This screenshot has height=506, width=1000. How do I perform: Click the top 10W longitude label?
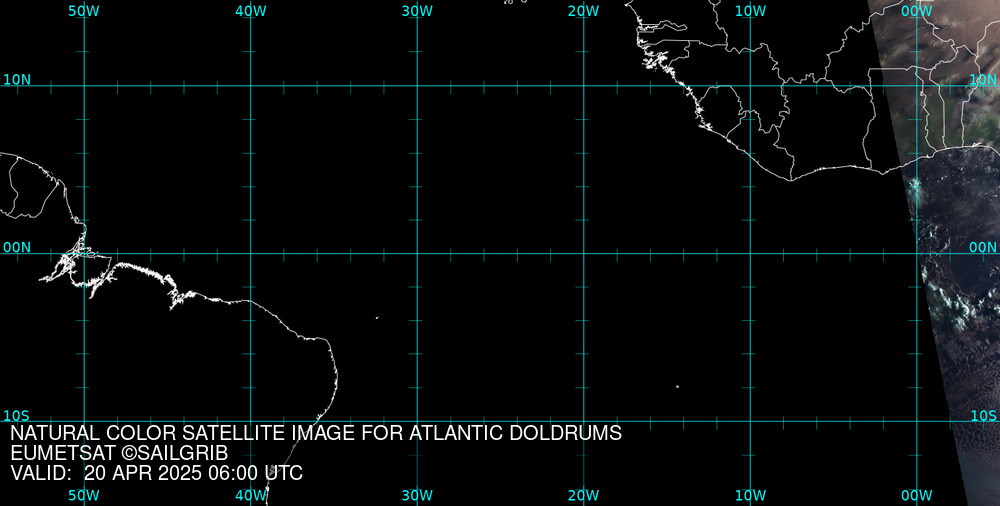[750, 11]
